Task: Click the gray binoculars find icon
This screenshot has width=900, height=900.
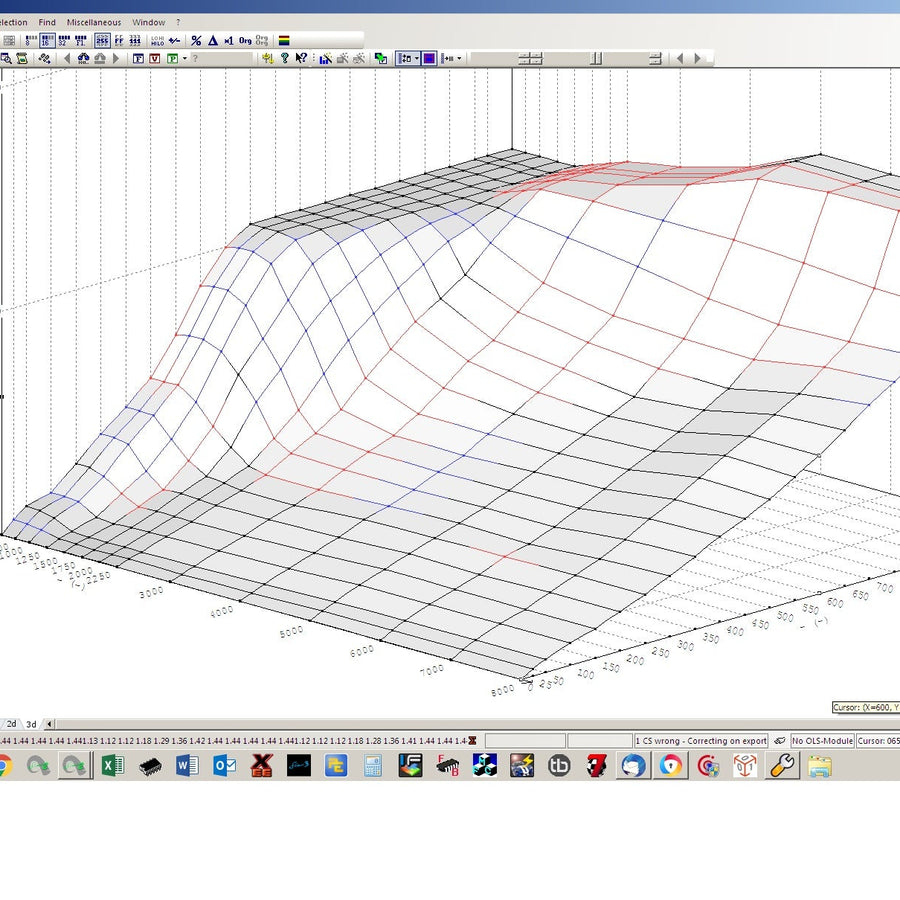Action: [100, 58]
